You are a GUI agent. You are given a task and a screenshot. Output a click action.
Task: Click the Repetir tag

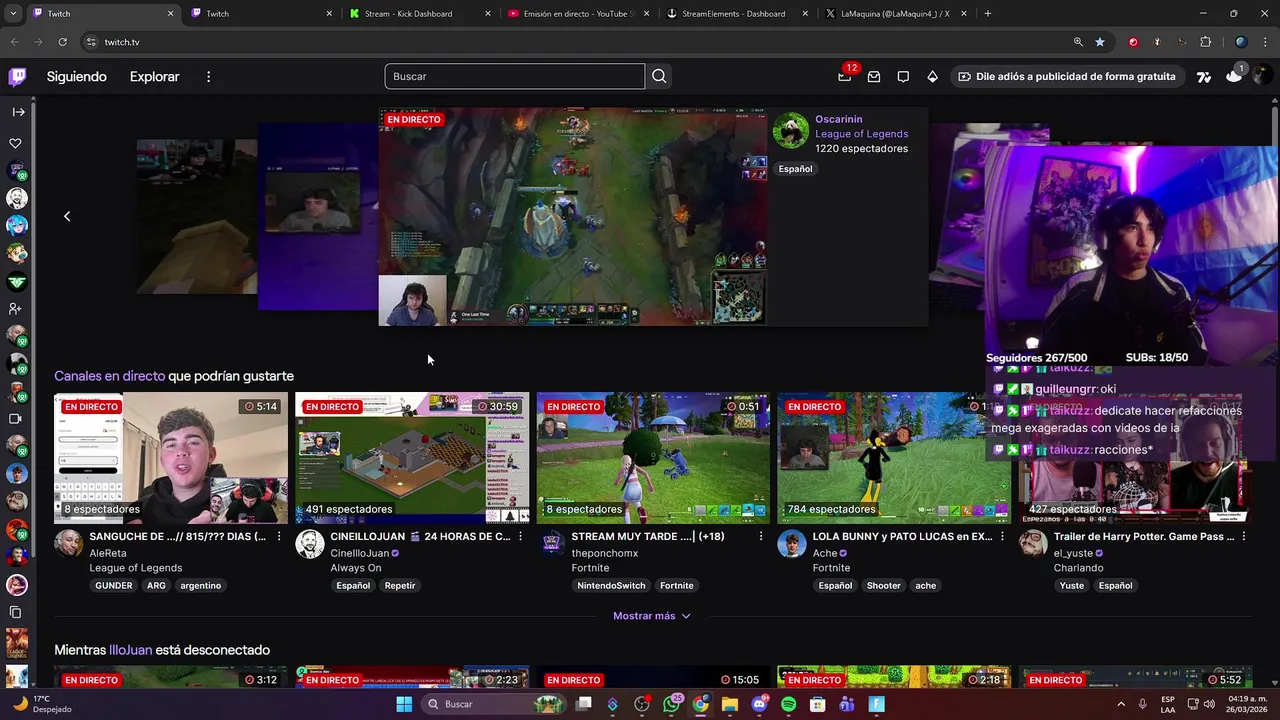(400, 585)
